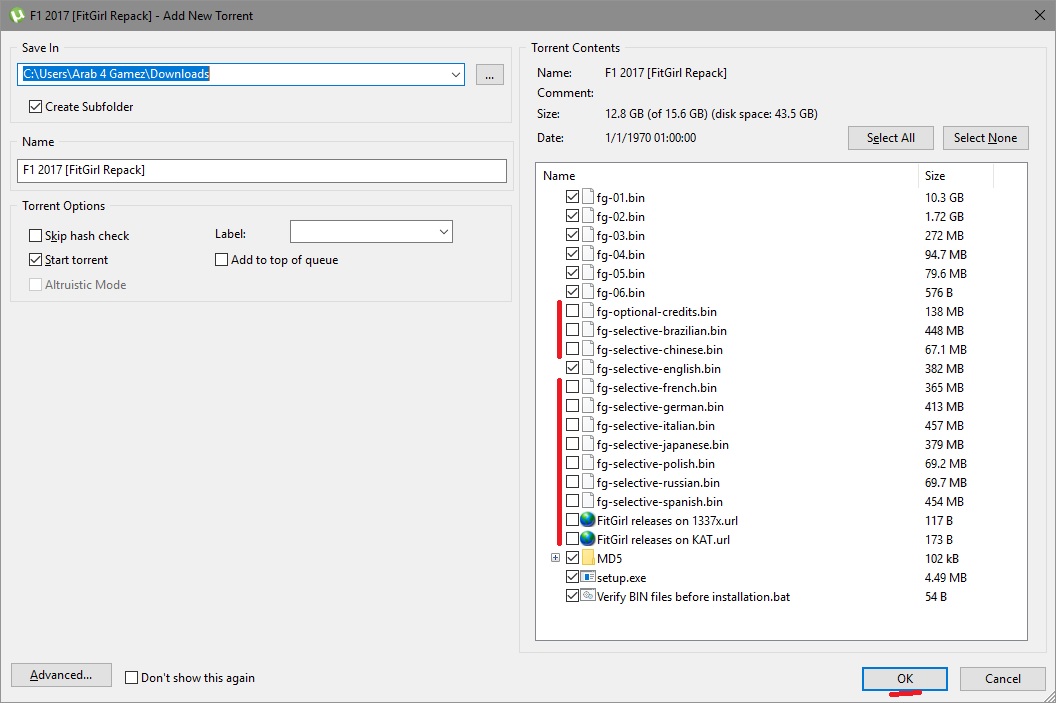Click the setup.exe application icon

(x=588, y=577)
